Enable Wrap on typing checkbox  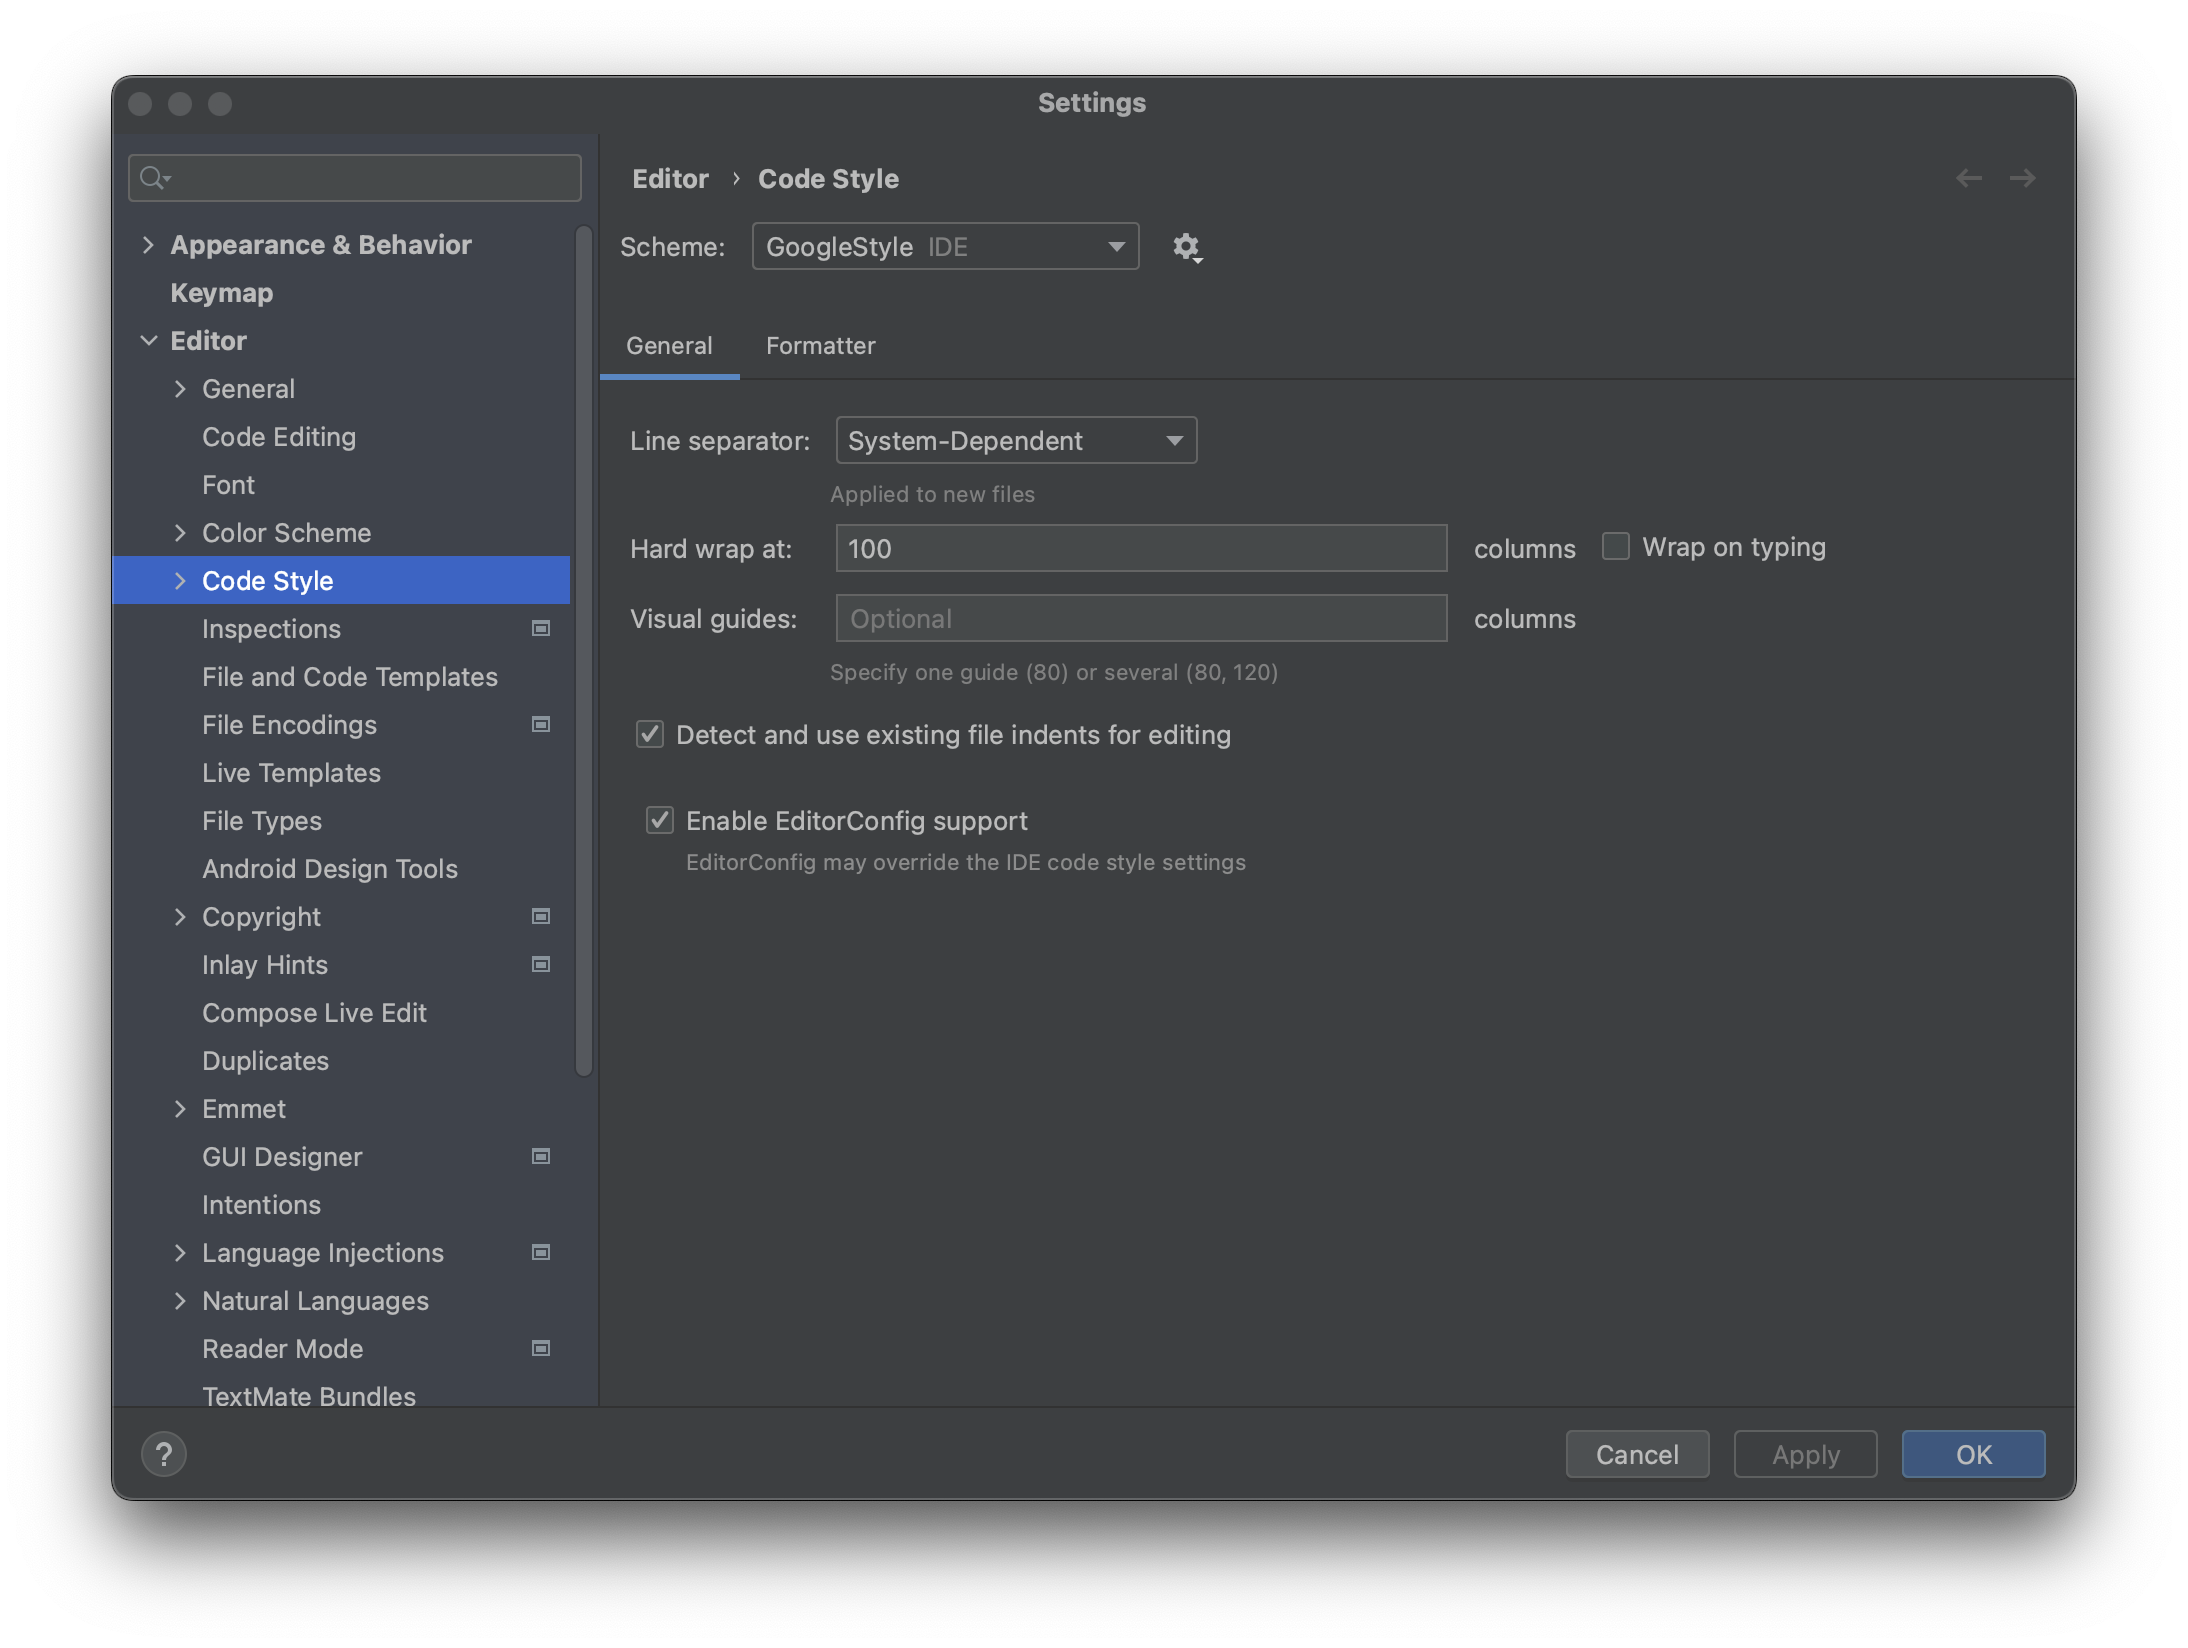1615,546
